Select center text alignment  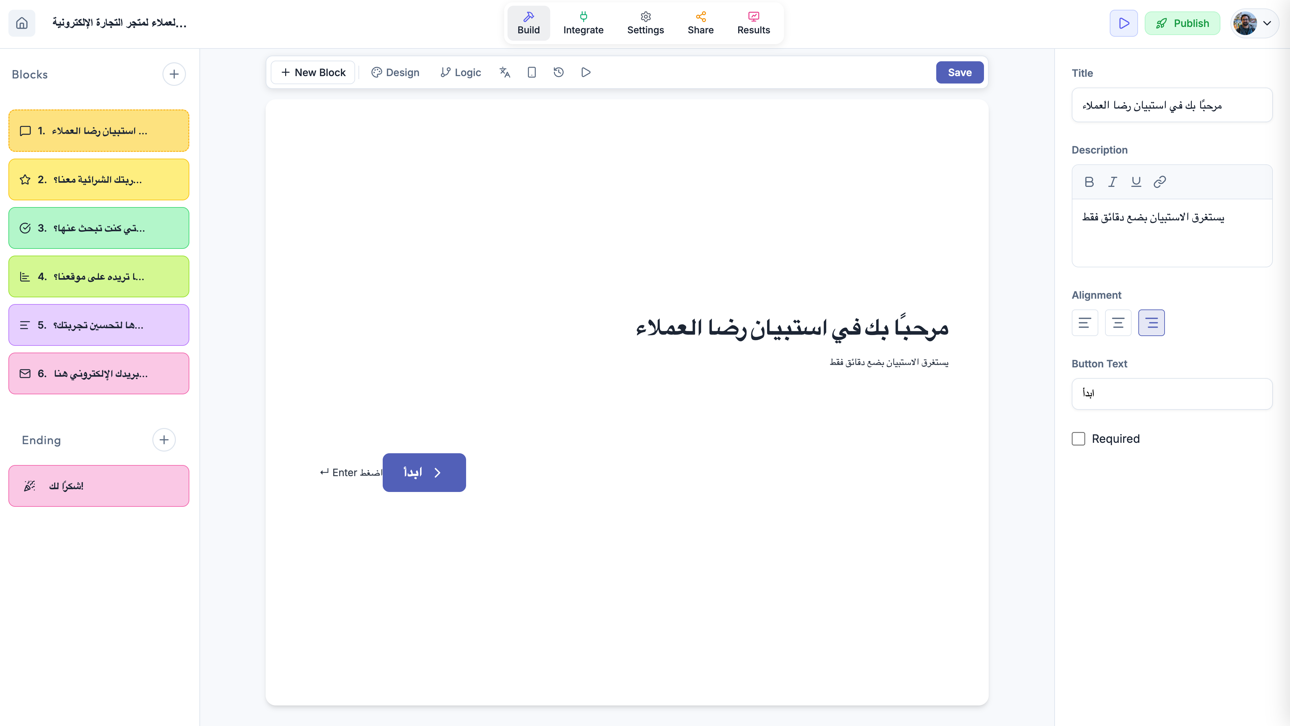(1117, 322)
